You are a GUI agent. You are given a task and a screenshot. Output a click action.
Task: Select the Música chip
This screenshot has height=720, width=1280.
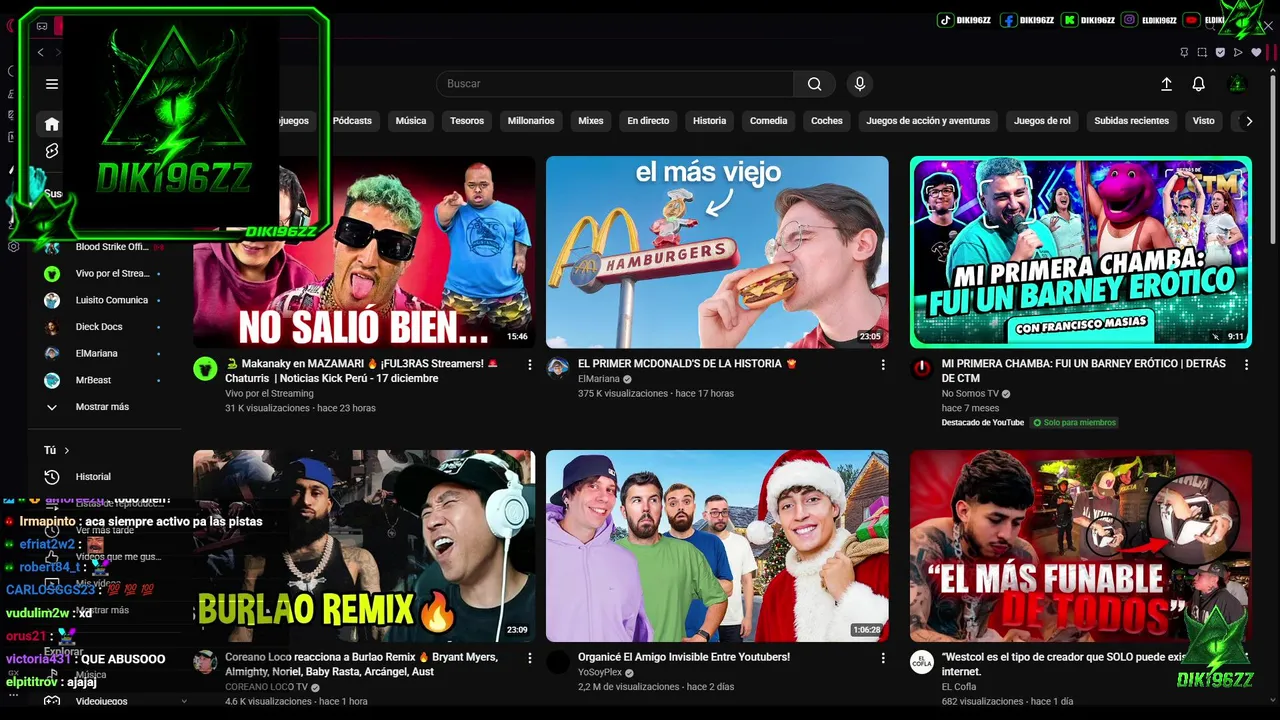point(411,121)
